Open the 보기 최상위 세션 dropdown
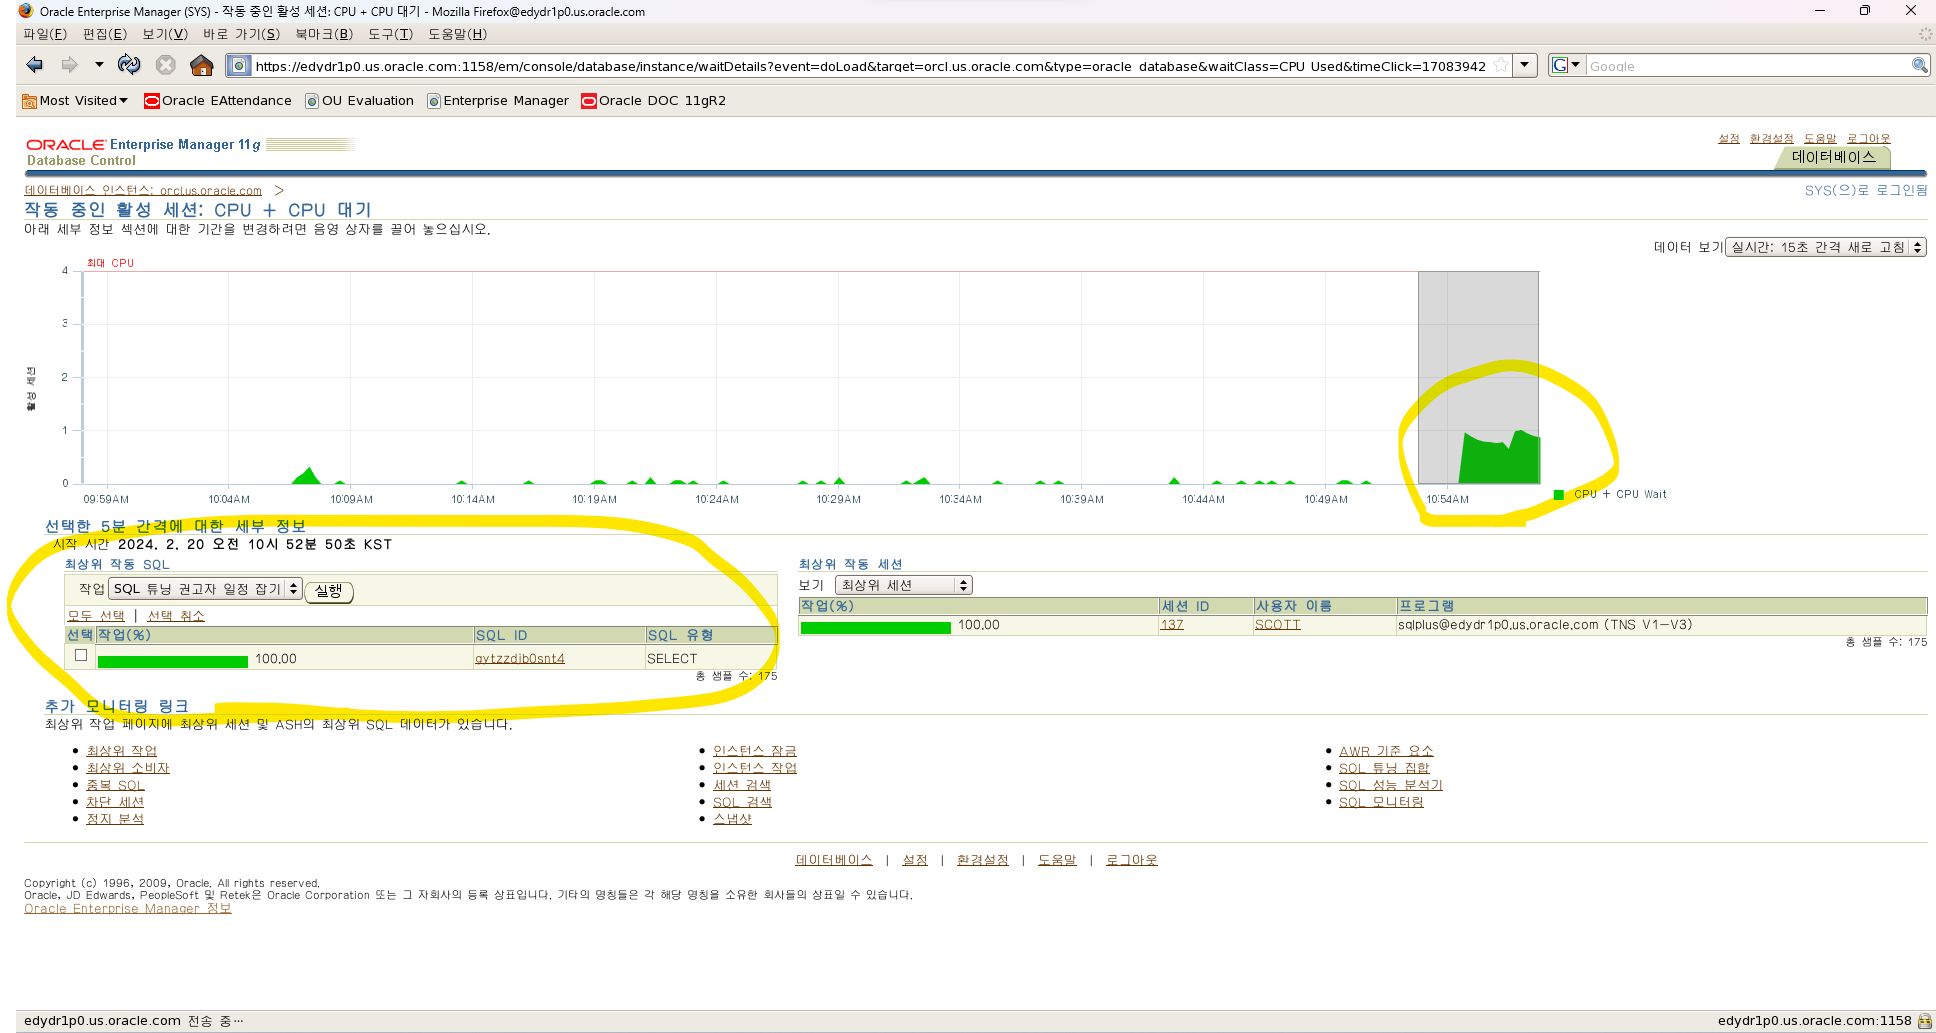 904,585
